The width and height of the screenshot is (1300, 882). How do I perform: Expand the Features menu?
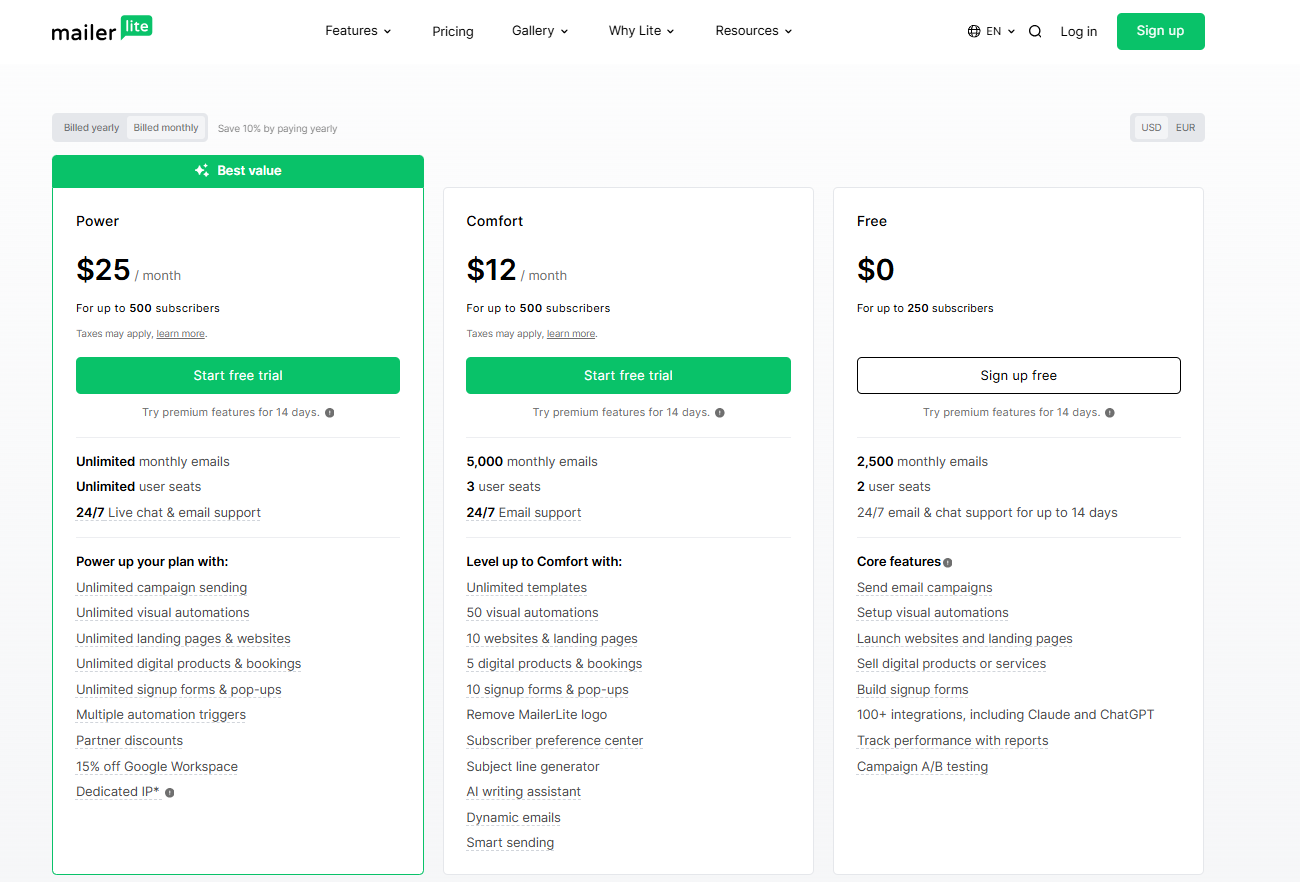(358, 31)
